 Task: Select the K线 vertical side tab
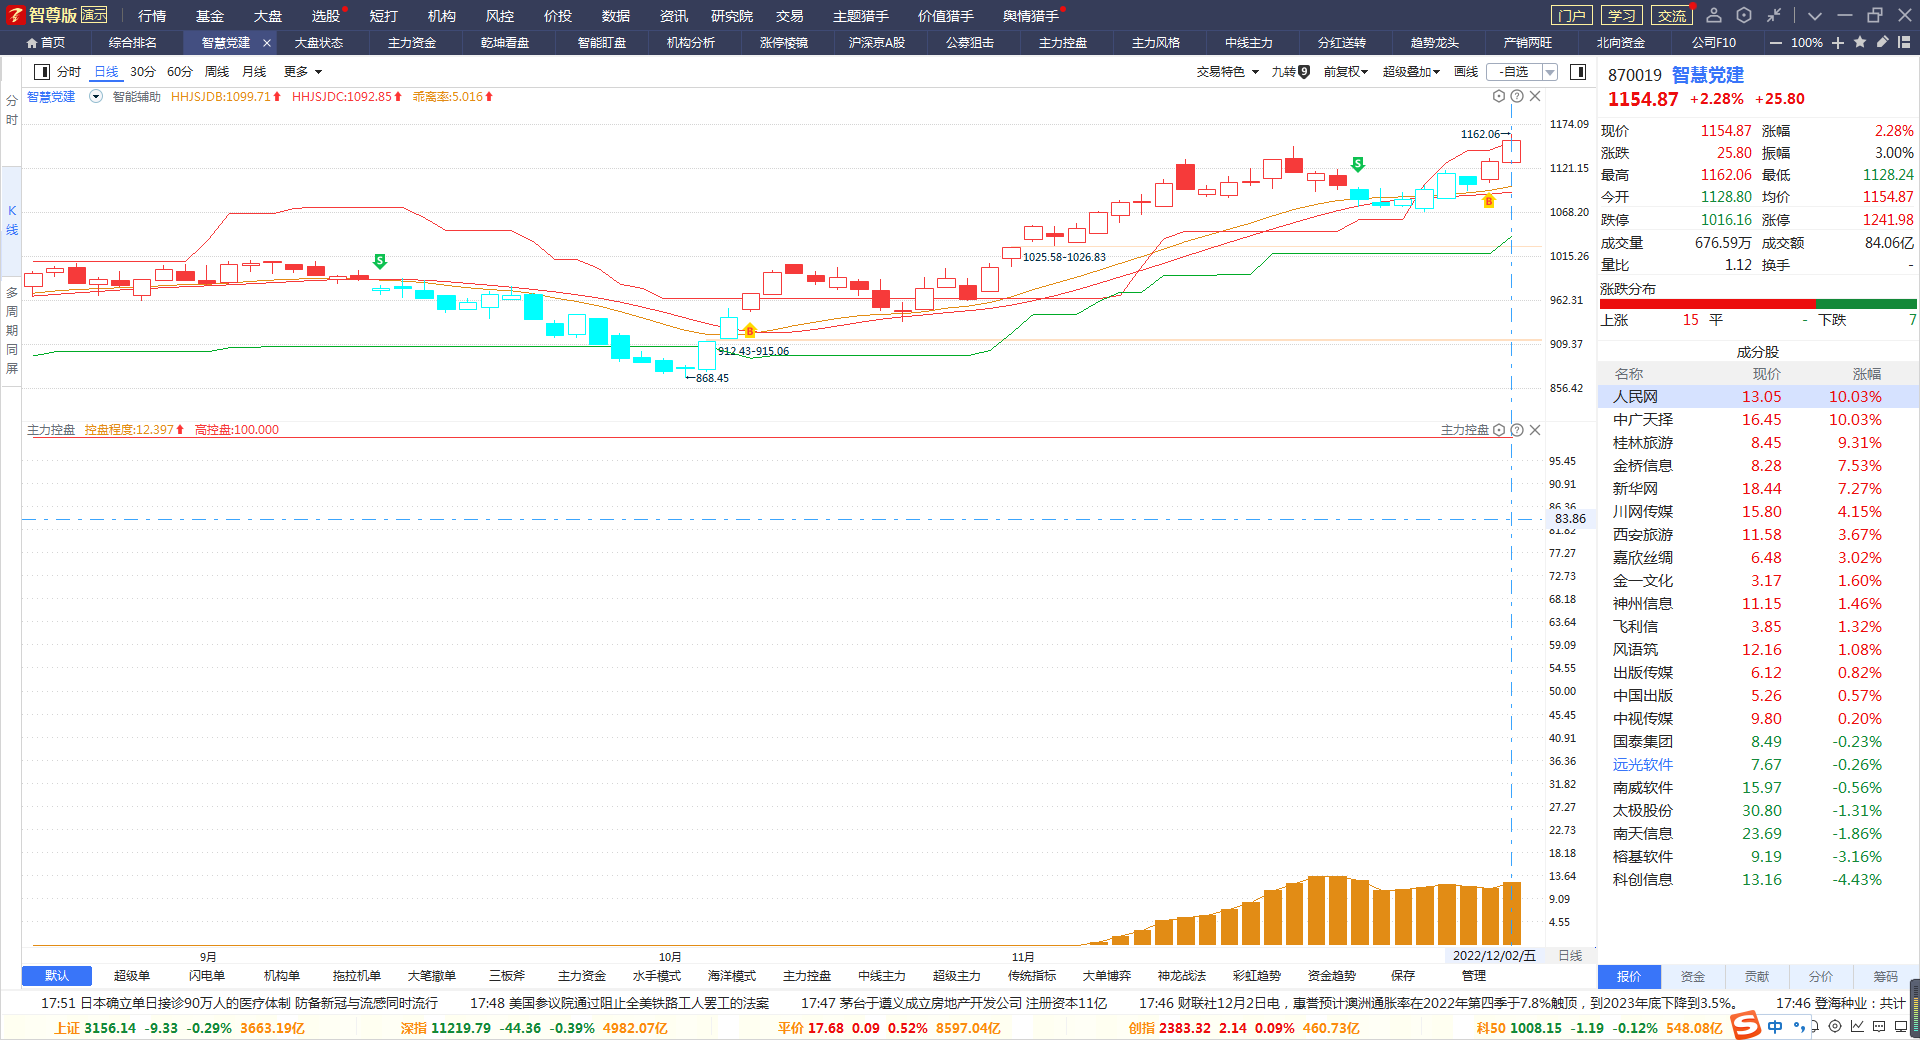(12, 220)
